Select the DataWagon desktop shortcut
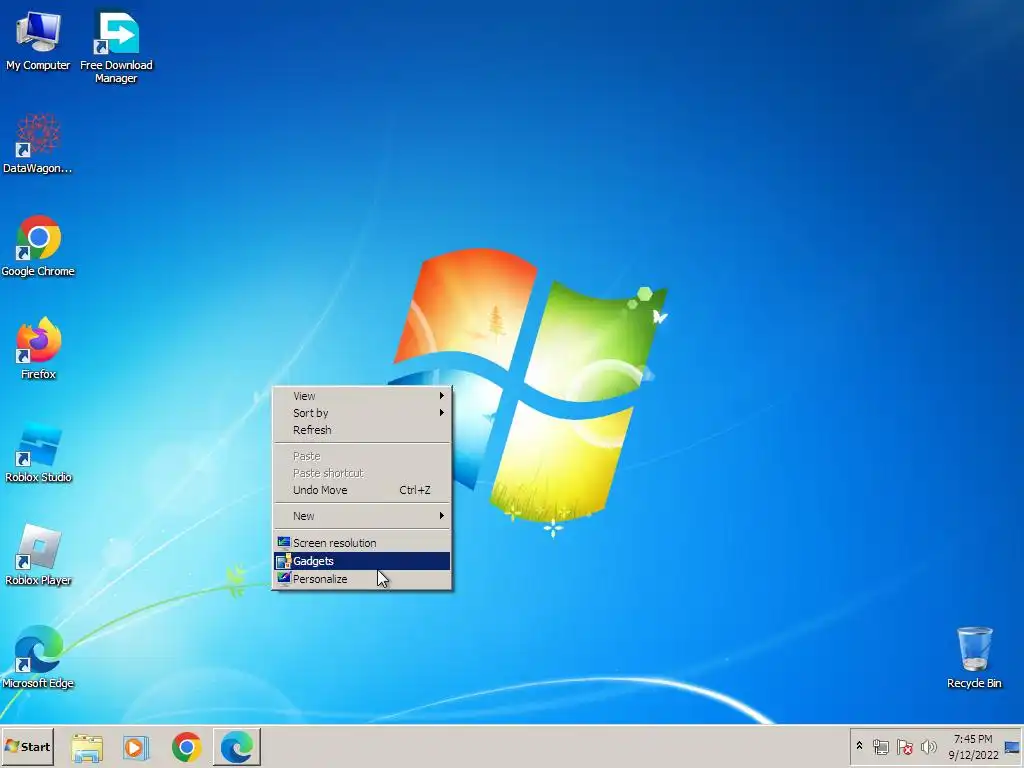1024x768 pixels. point(37,144)
